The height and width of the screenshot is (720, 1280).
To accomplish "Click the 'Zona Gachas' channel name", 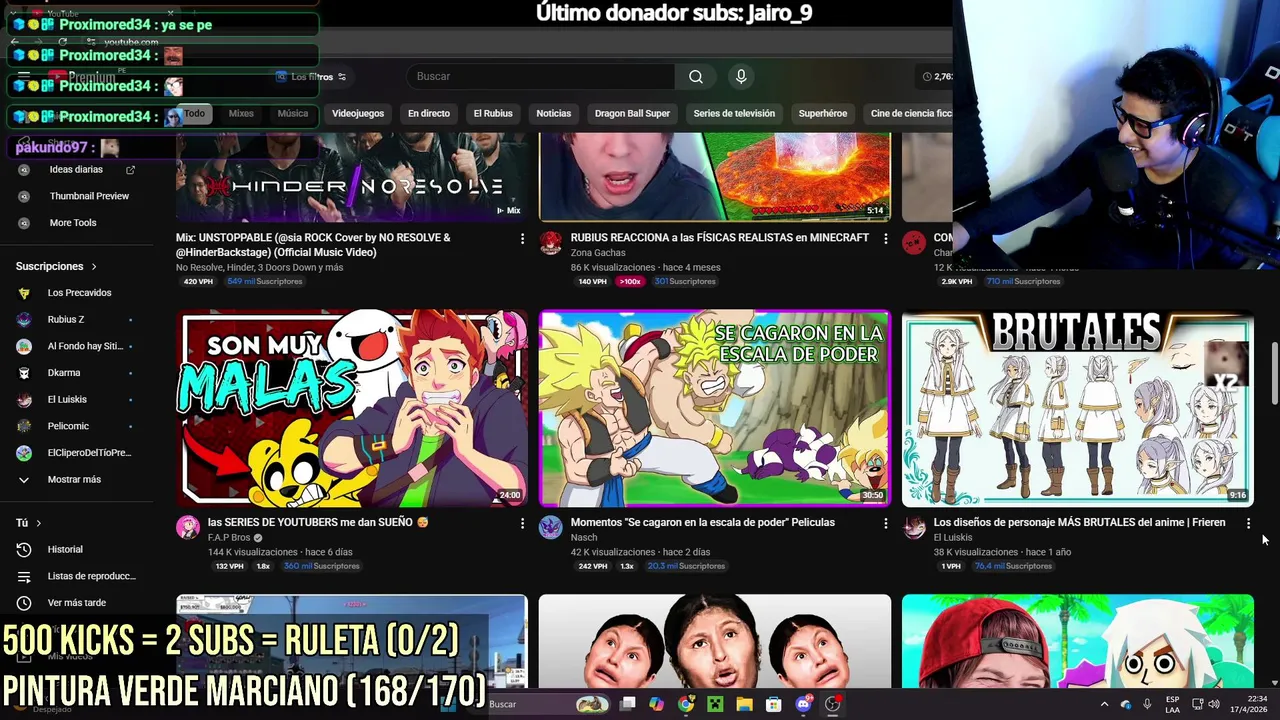I will [598, 253].
